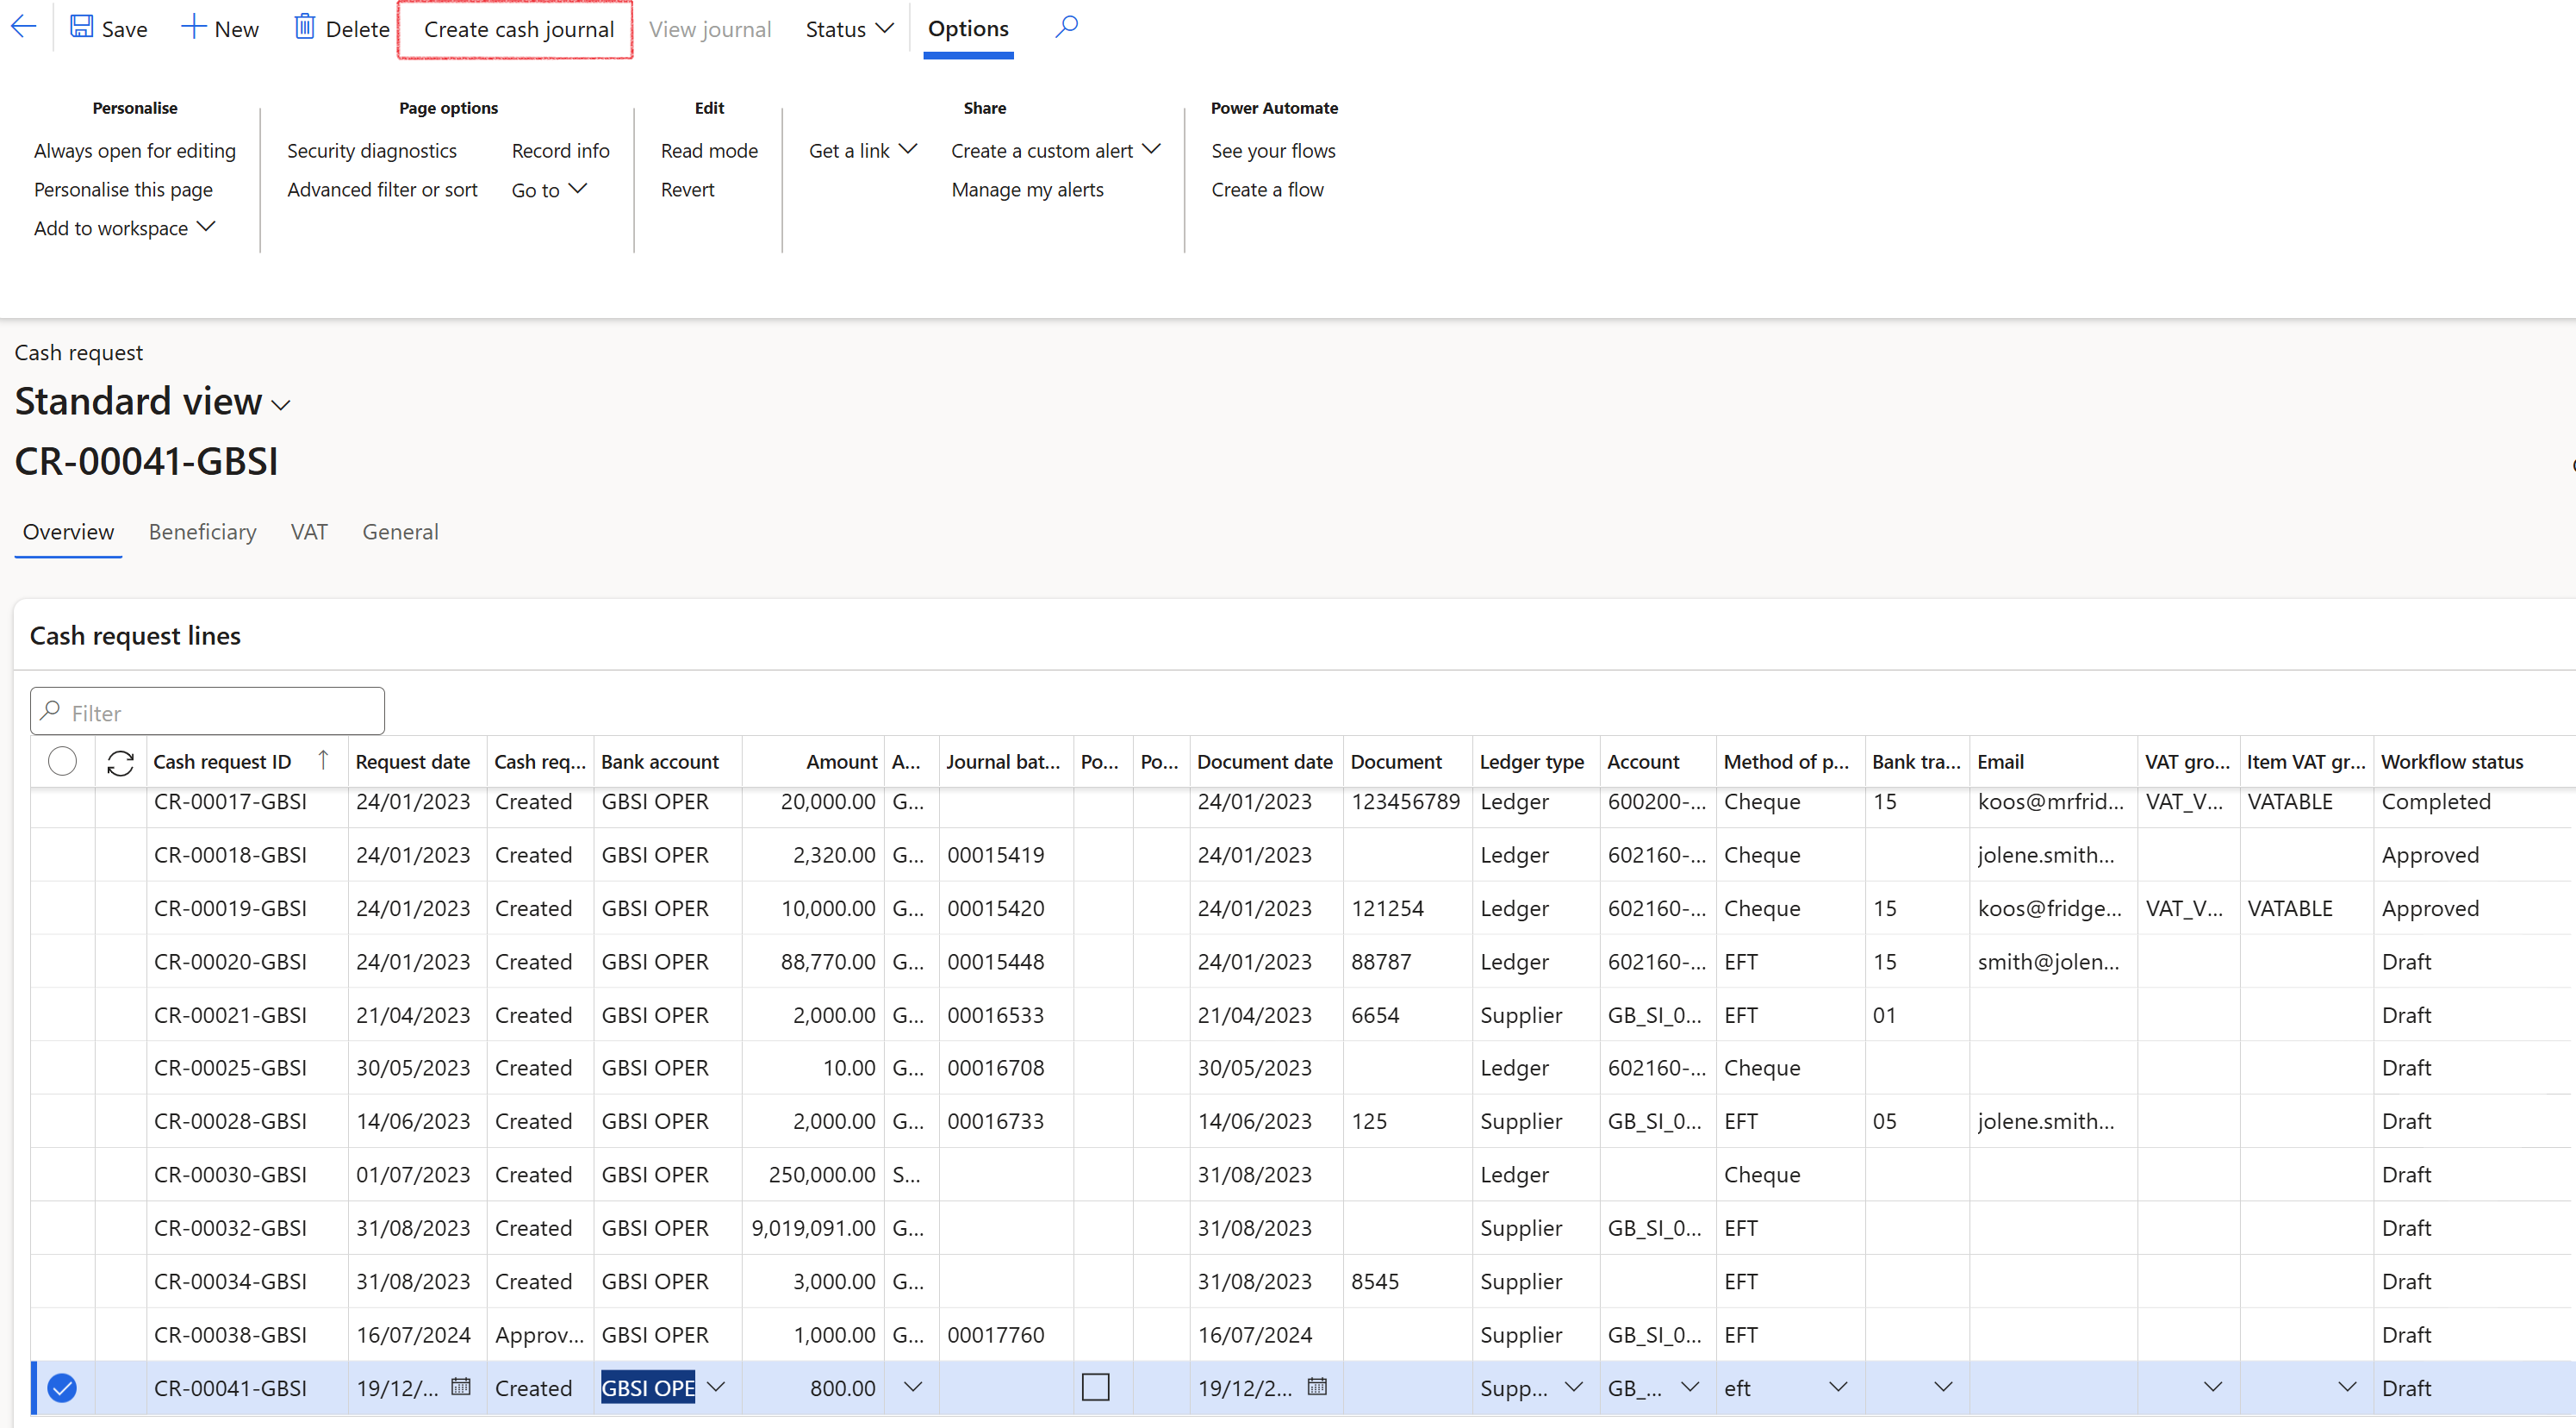This screenshot has height=1428, width=2576.
Task: Click journal batch 00015419
Action: (x=995, y=854)
